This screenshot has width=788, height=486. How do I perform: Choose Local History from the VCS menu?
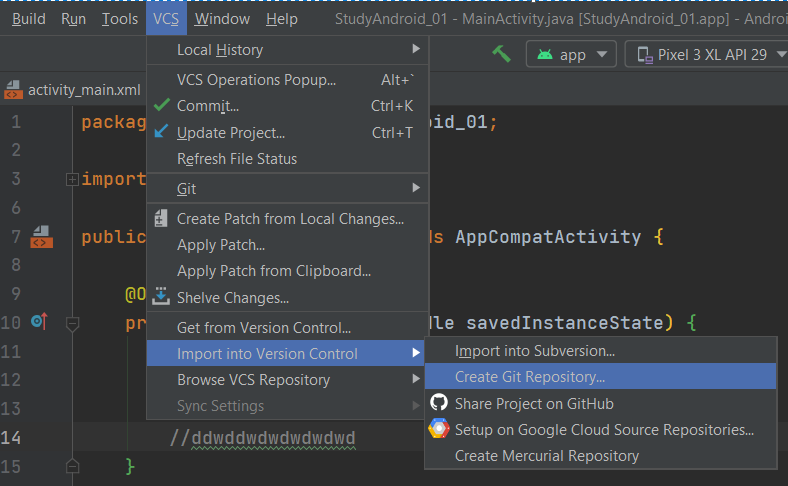(x=287, y=50)
